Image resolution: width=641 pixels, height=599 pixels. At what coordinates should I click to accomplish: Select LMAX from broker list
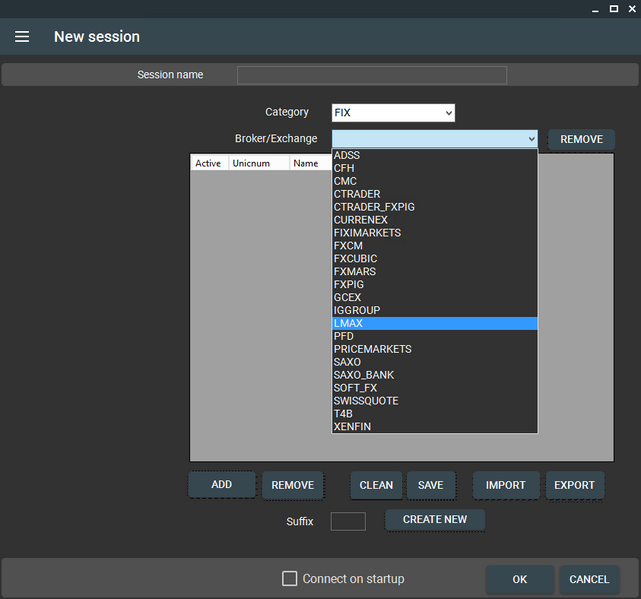tap(434, 323)
